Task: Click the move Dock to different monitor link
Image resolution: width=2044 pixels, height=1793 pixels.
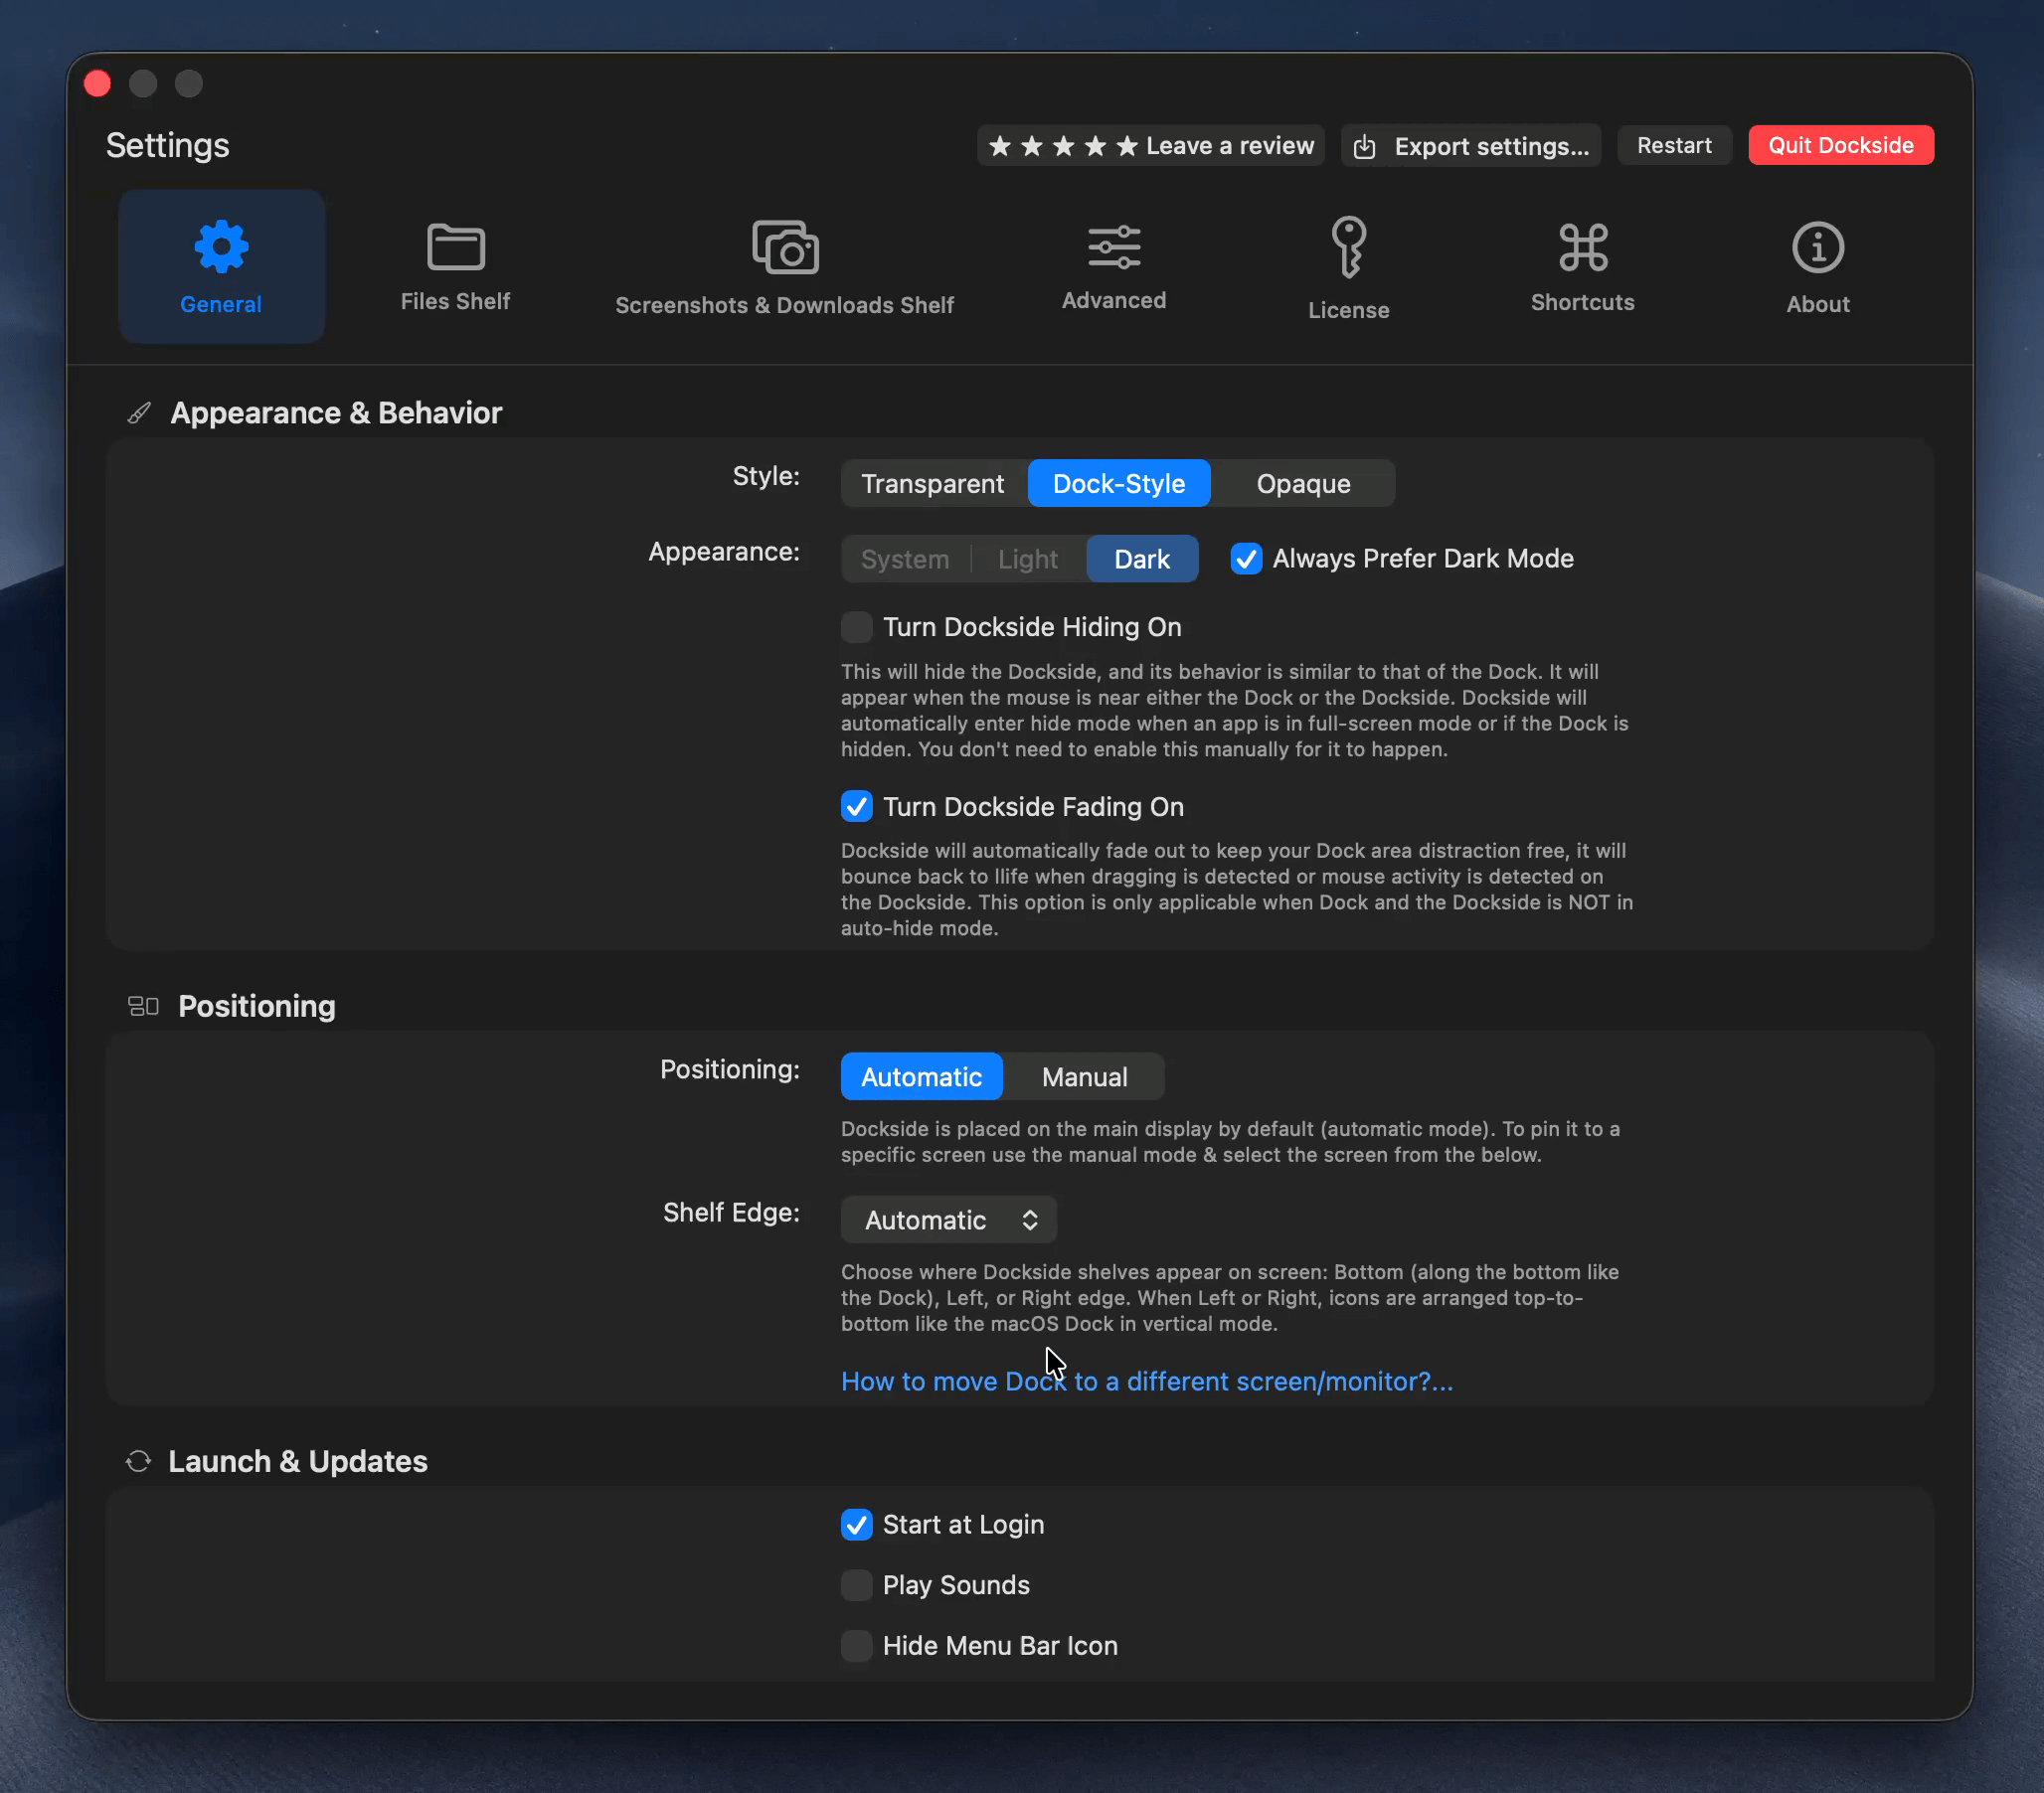Action: 1145,1381
